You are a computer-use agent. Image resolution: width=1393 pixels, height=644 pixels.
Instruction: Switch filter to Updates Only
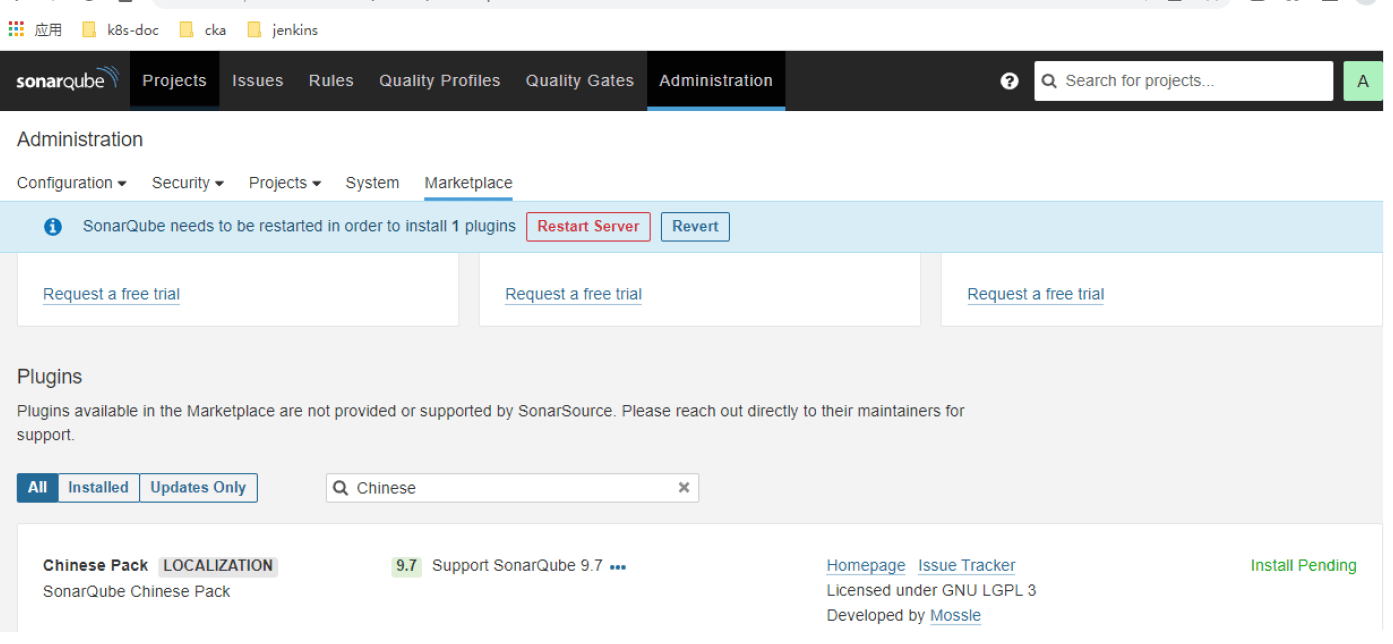[198, 488]
